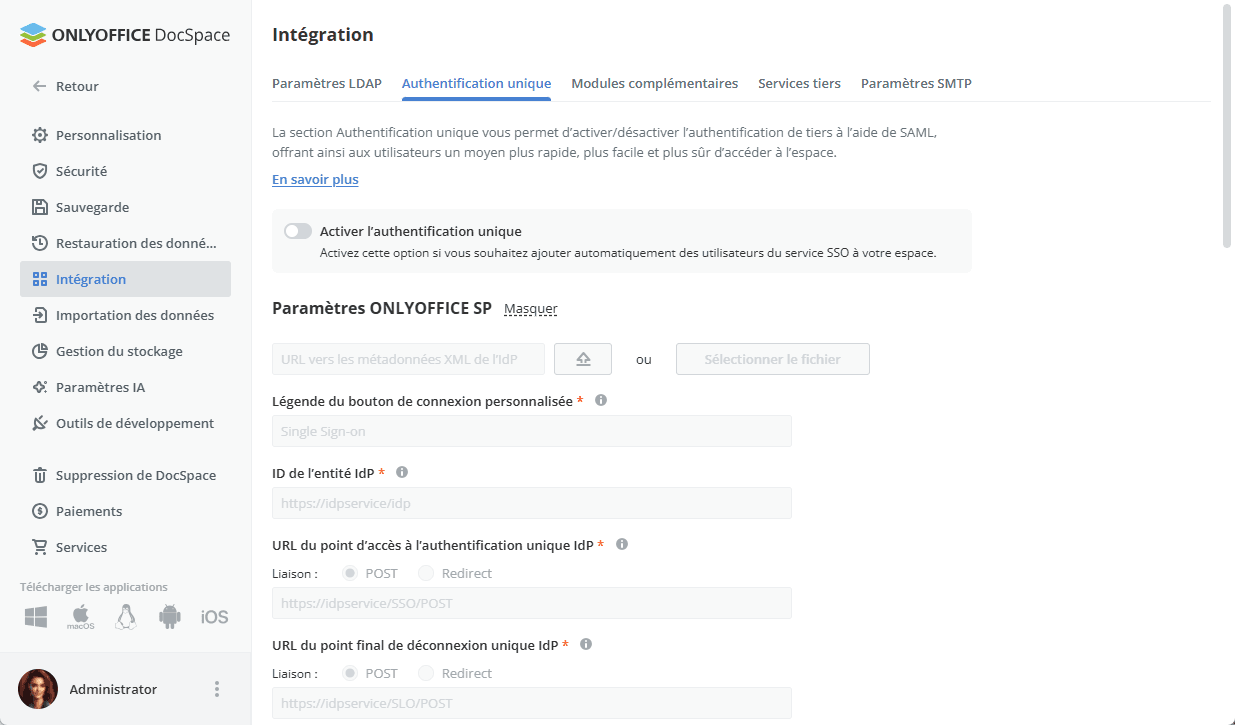Download the Windows desktop app

tap(35, 617)
